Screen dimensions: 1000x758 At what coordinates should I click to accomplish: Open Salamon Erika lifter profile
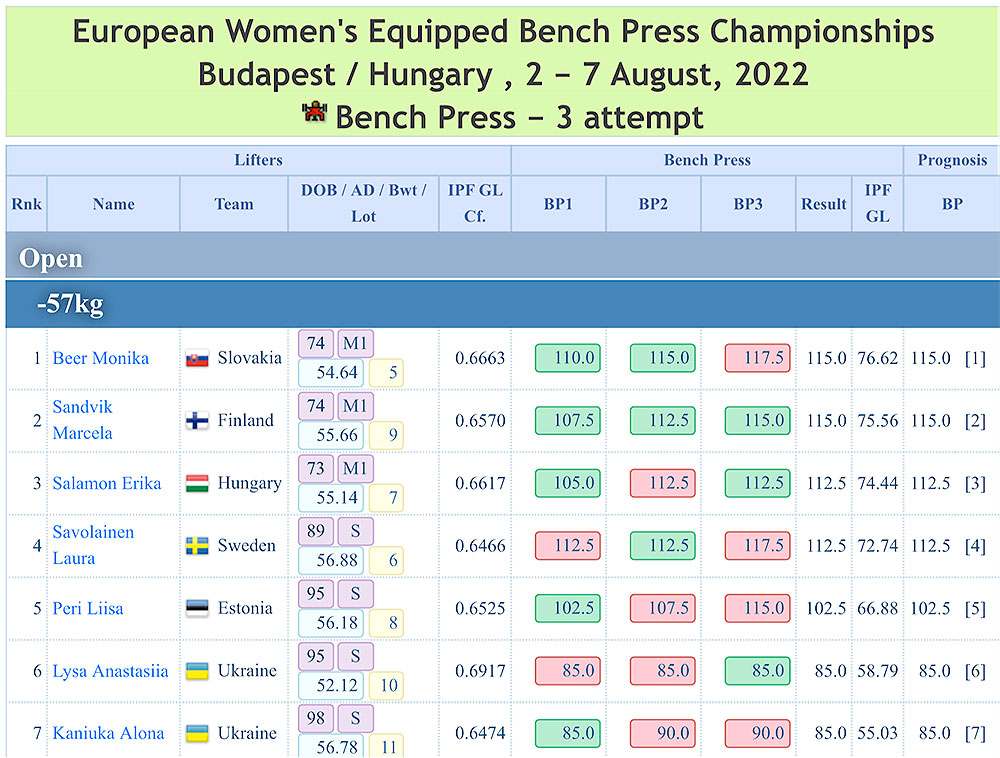pyautogui.click(x=107, y=483)
